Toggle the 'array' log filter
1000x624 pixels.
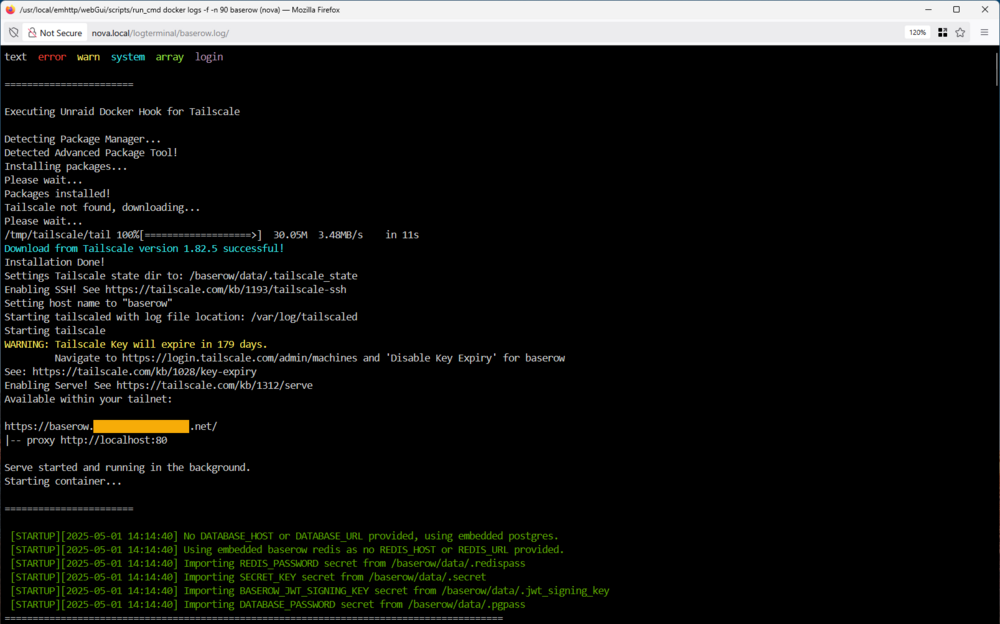coord(170,57)
